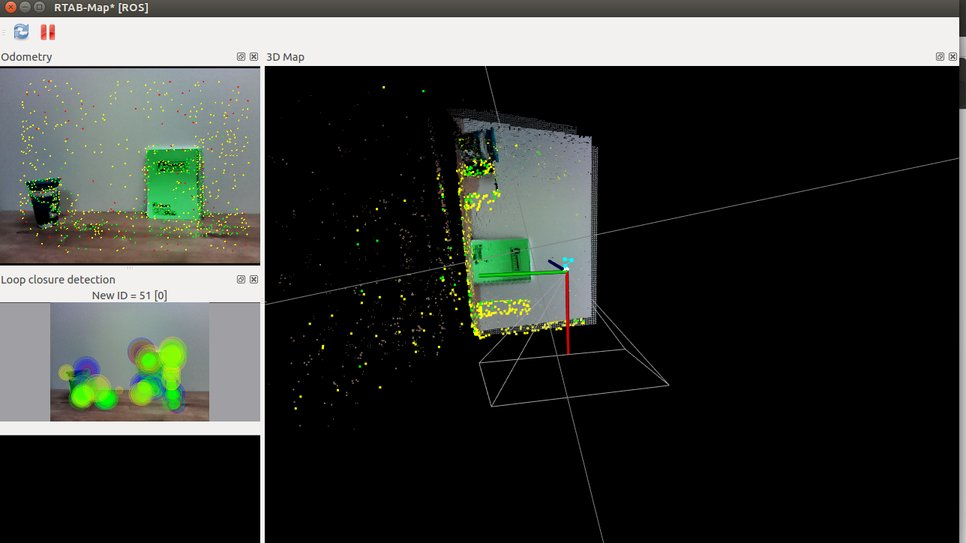966x543 pixels.
Task: Click splitter handle above Loop closure detection
Action: (x=130, y=268)
